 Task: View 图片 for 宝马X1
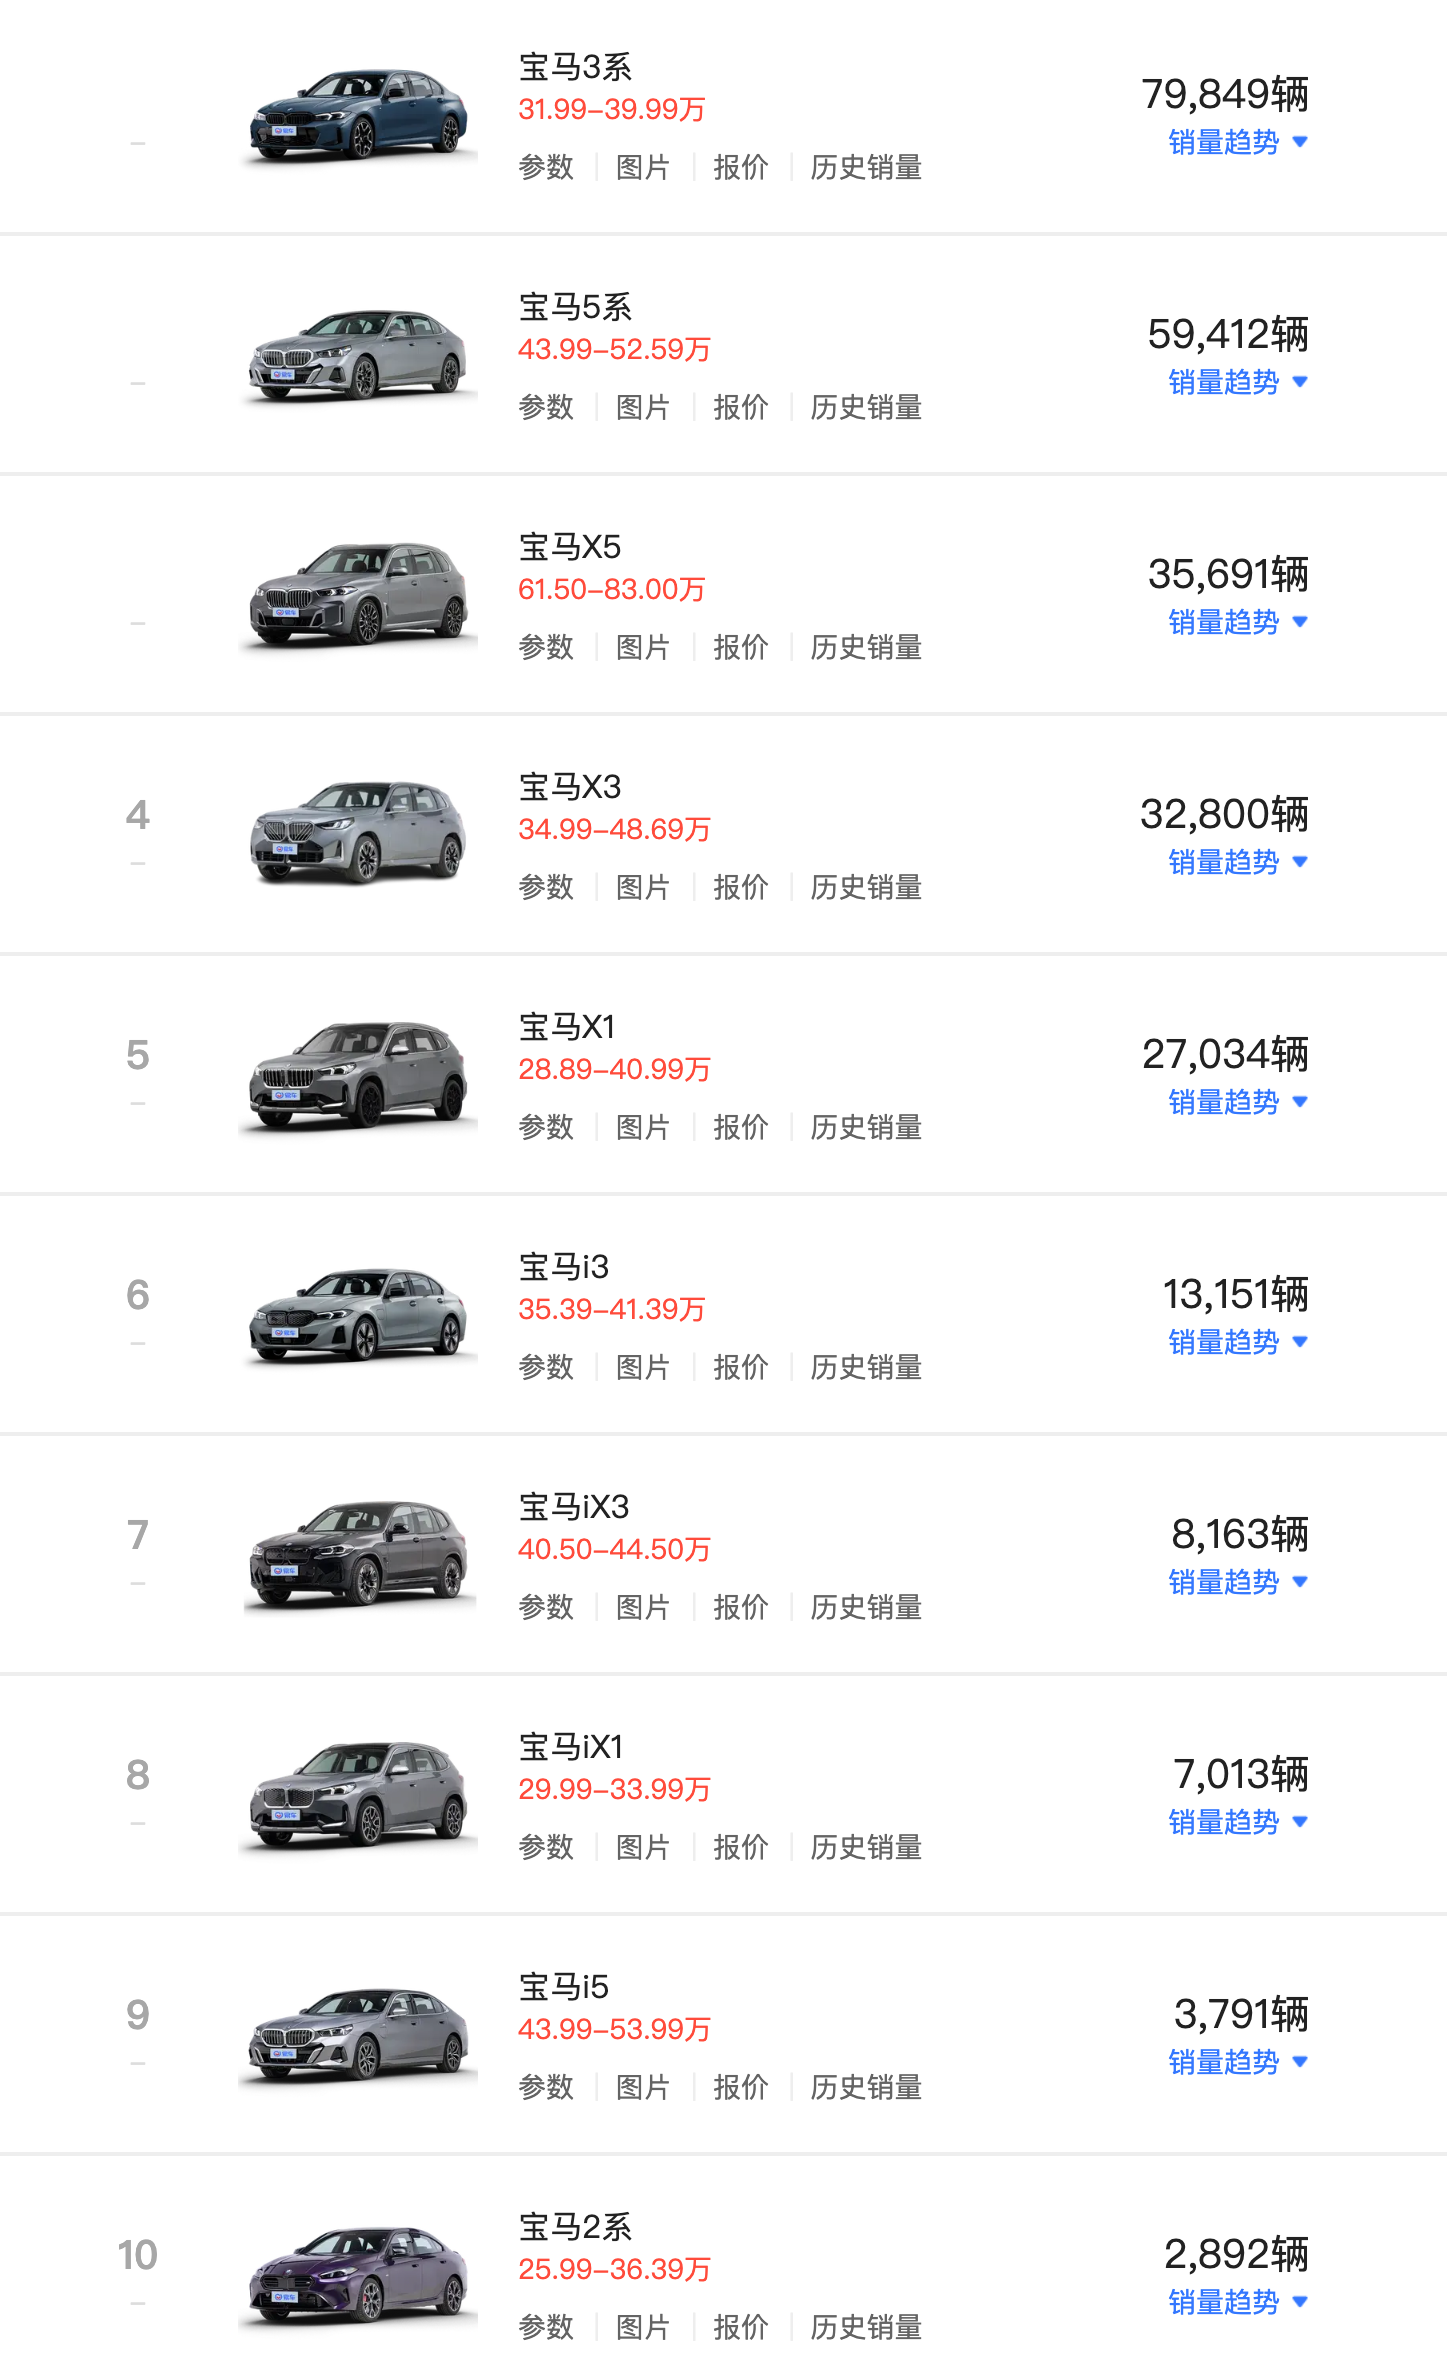coord(642,1127)
